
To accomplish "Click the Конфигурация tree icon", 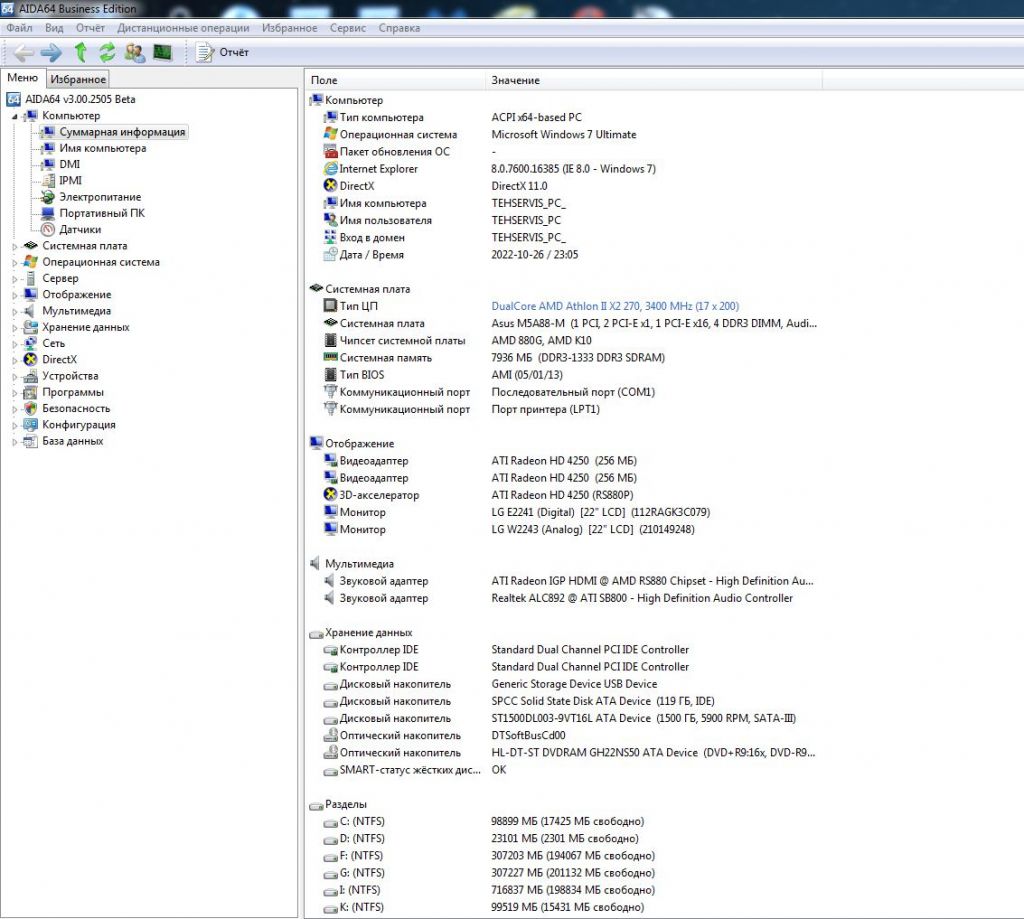I will (31, 425).
